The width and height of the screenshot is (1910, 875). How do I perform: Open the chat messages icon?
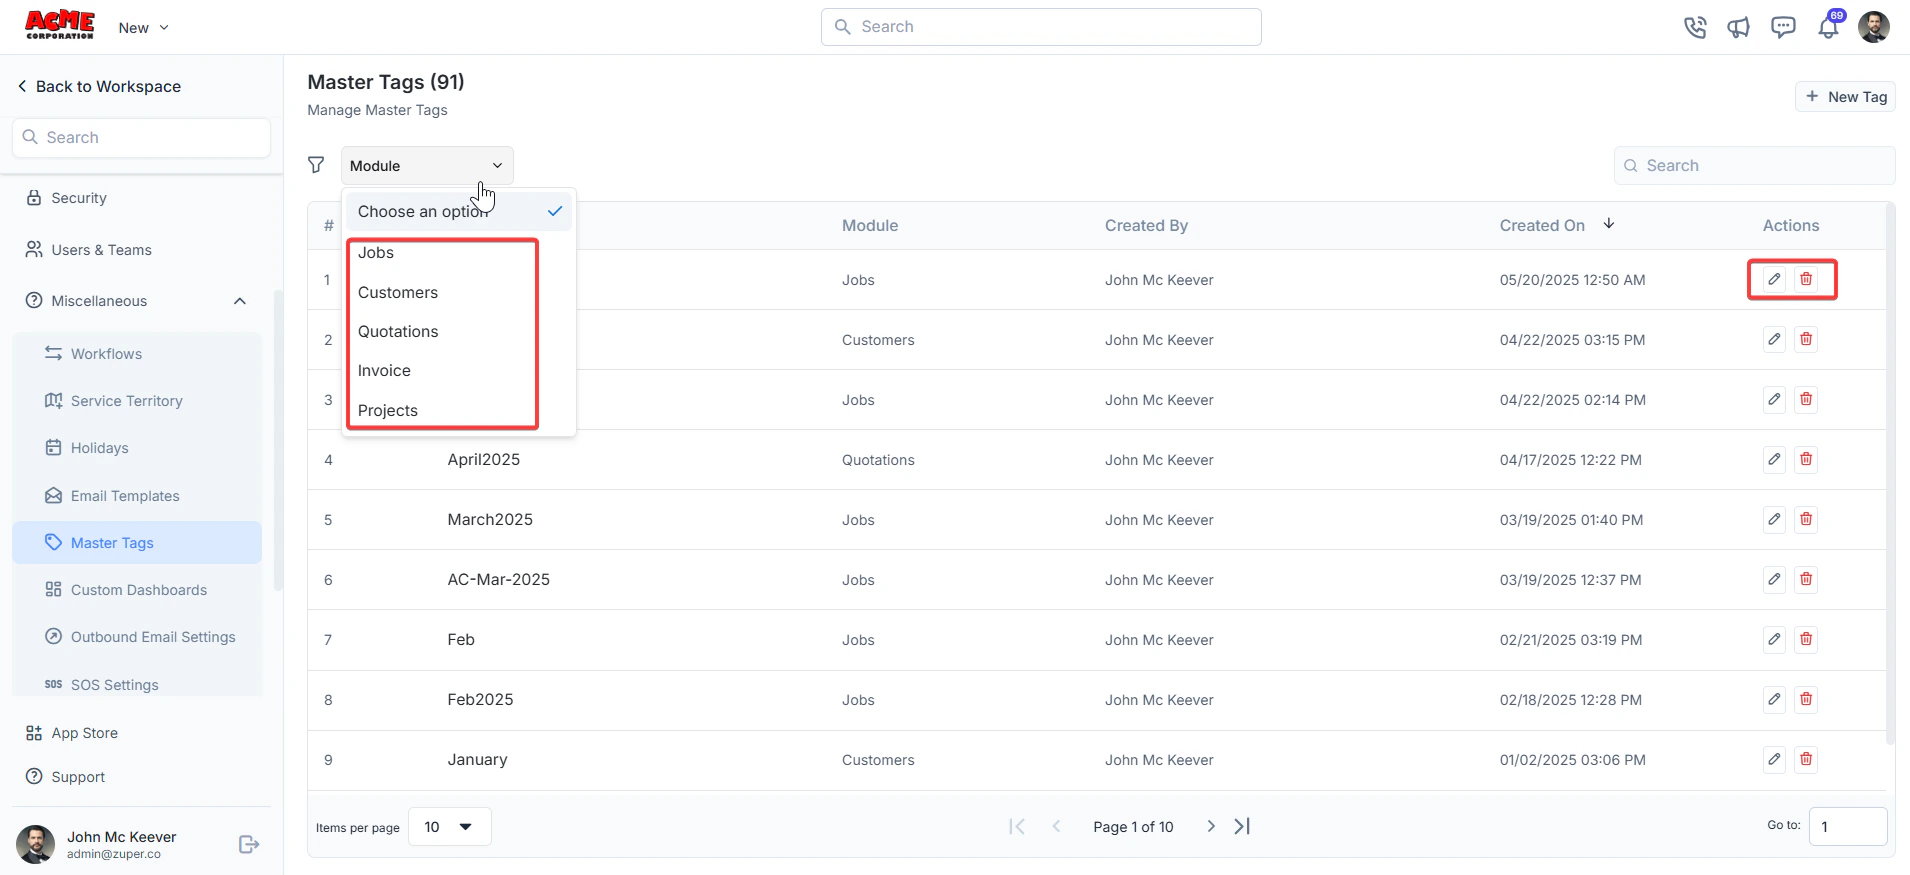tap(1783, 27)
